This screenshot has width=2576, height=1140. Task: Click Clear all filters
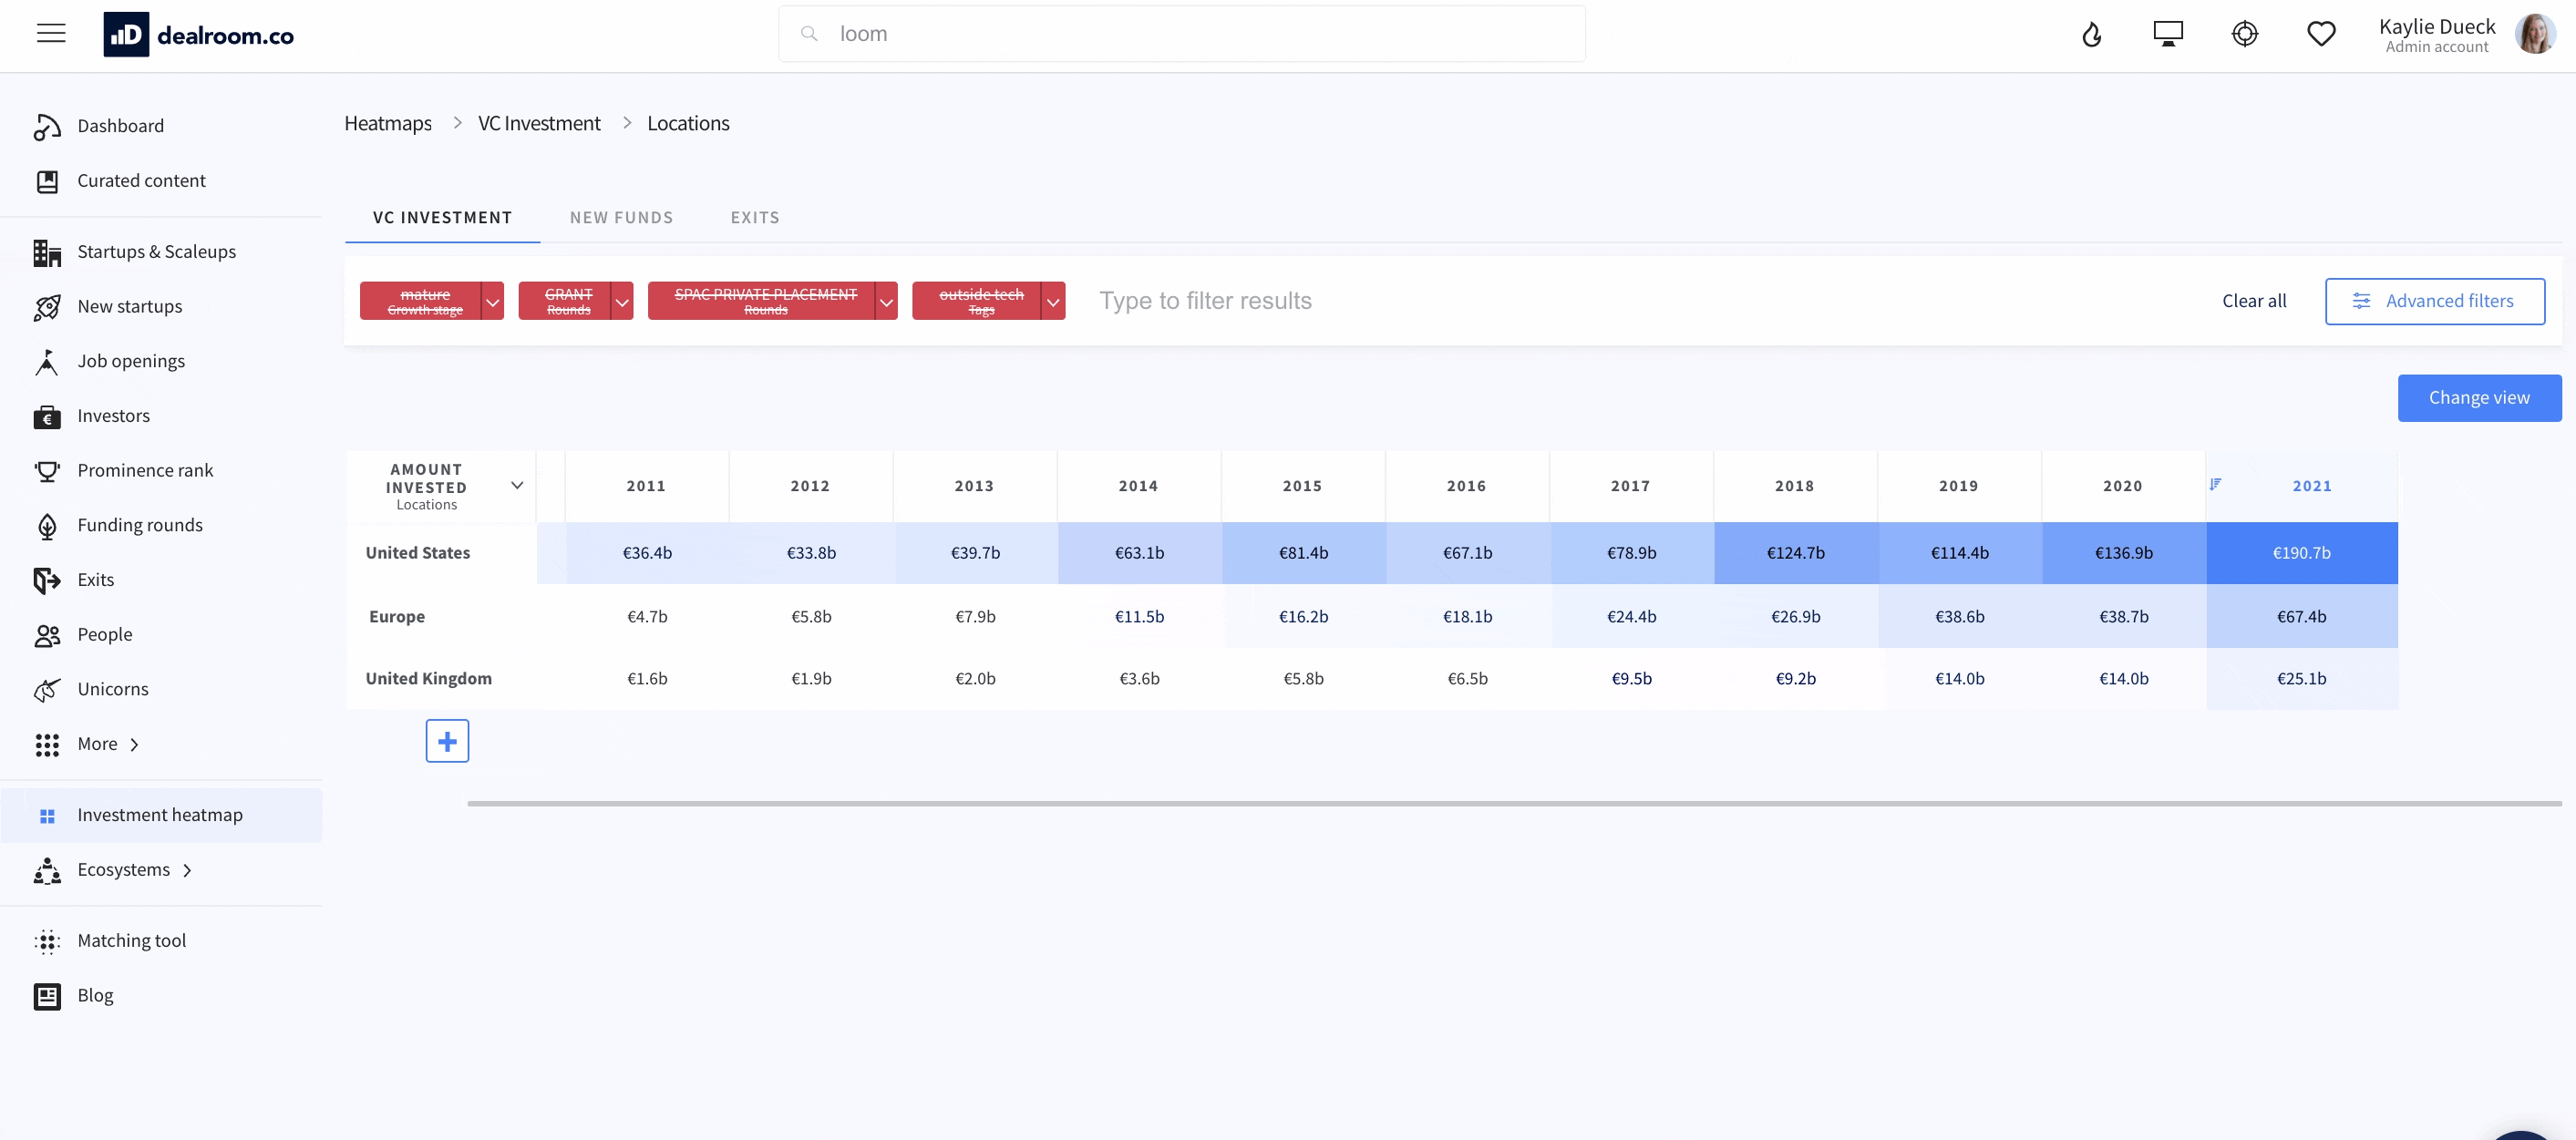pos(2254,301)
